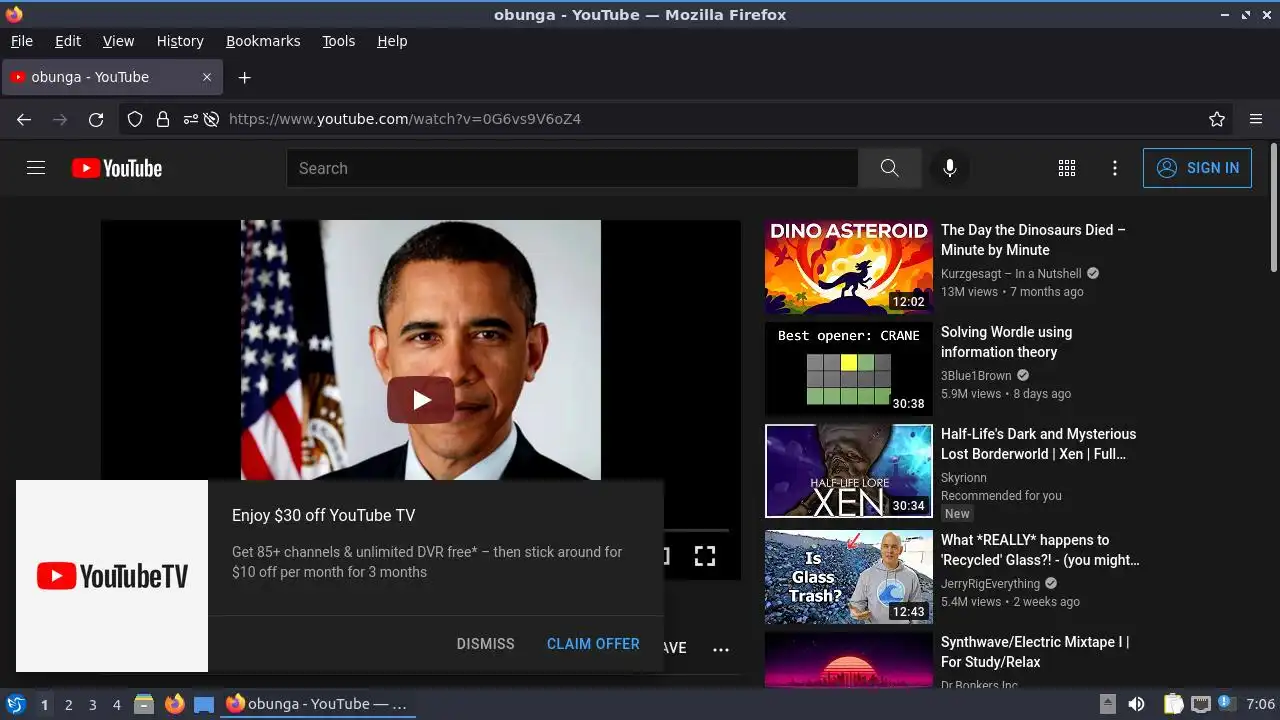Click the search magnifier button

[x=889, y=168]
